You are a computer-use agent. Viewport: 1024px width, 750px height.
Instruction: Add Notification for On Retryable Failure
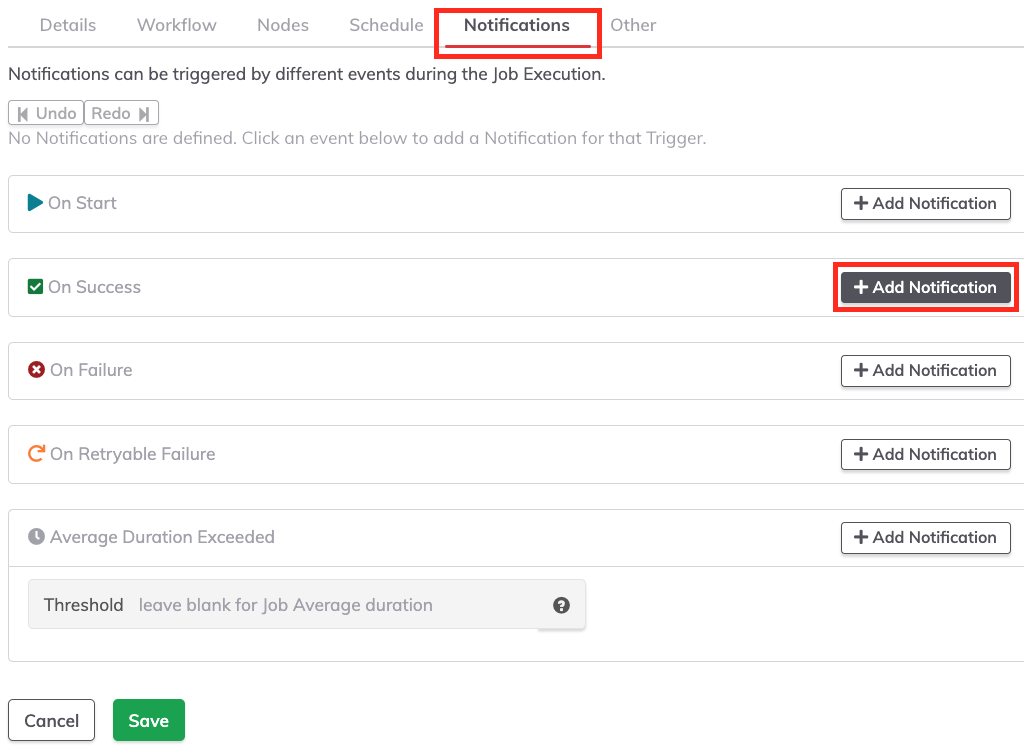925,454
